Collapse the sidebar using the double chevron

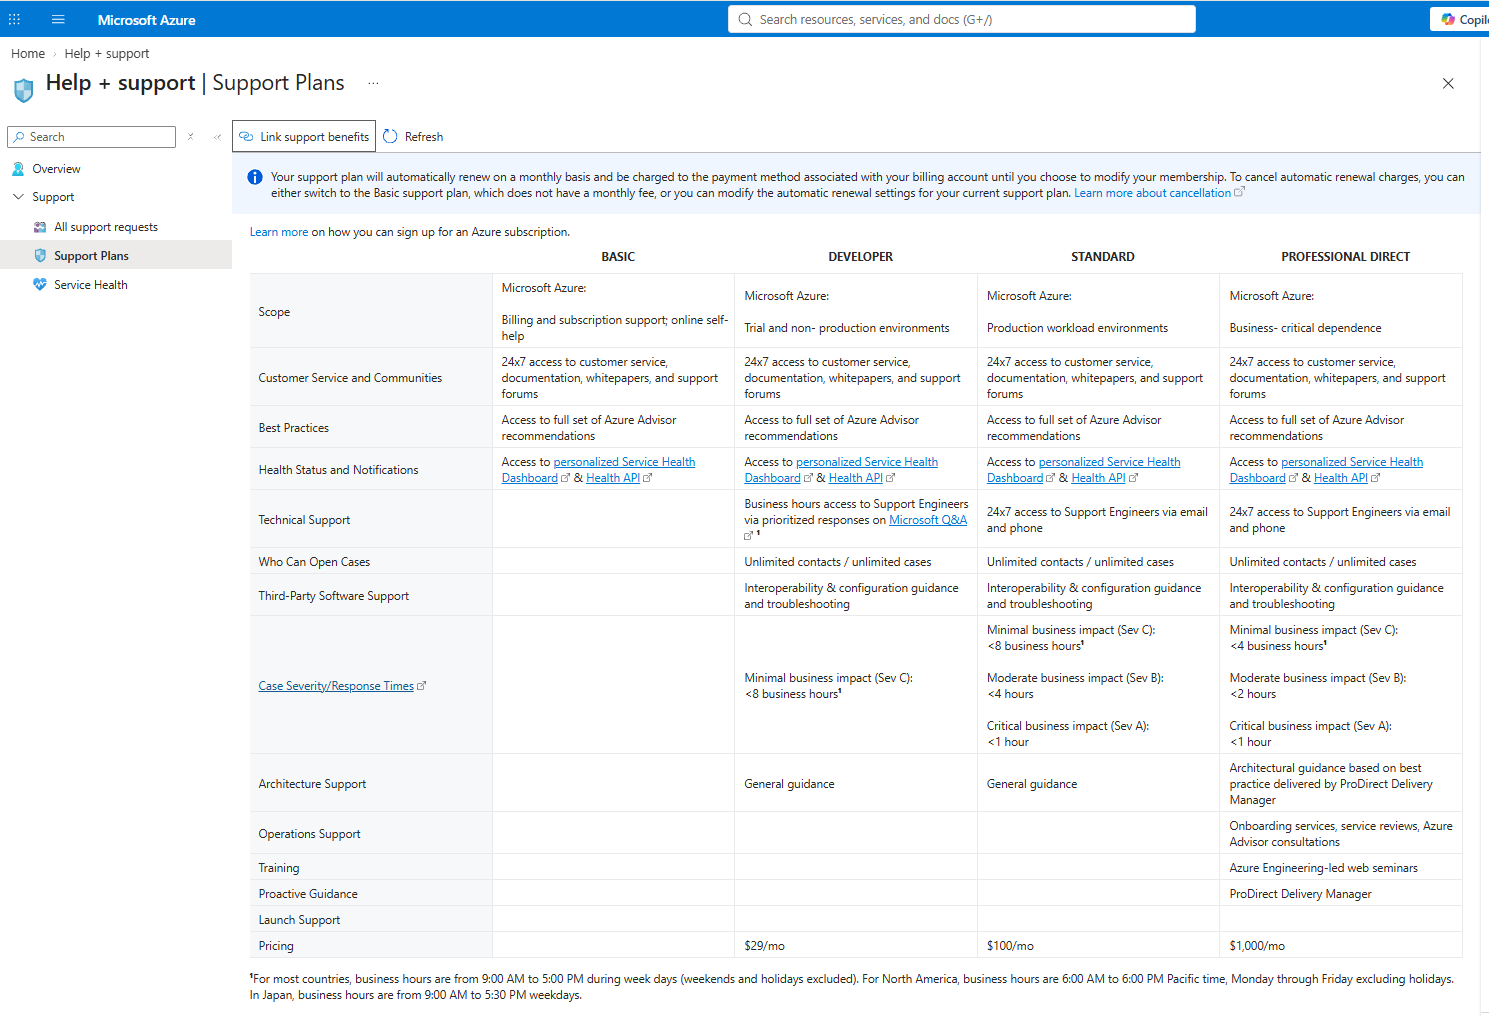click(x=217, y=137)
